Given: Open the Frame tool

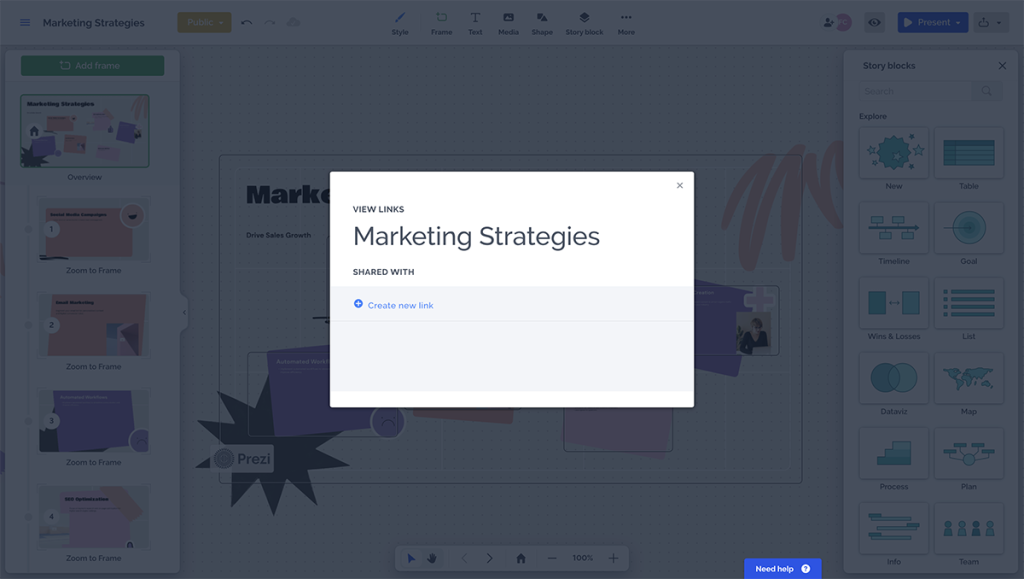Looking at the screenshot, I should coord(441,22).
